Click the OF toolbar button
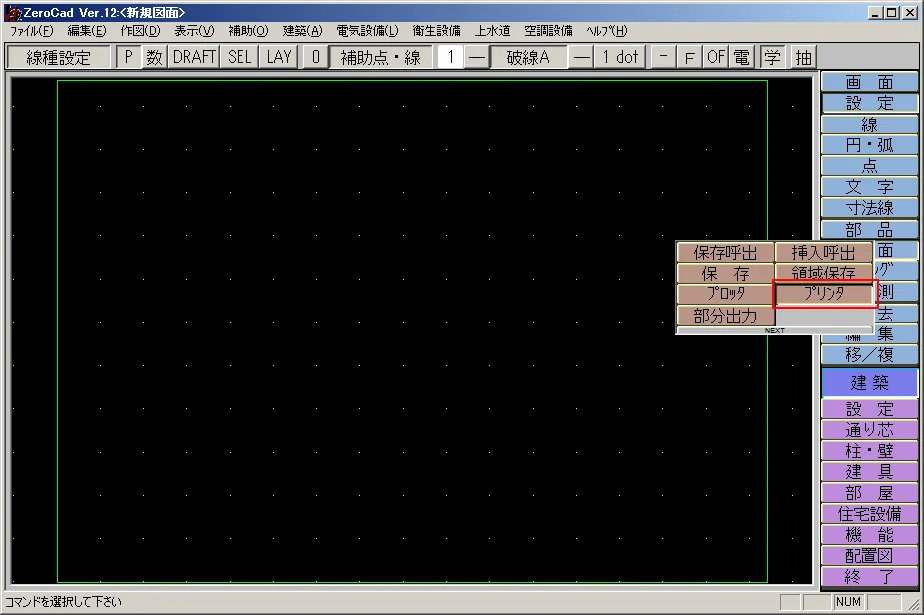Image resolution: width=924 pixels, height=615 pixels. (715, 57)
